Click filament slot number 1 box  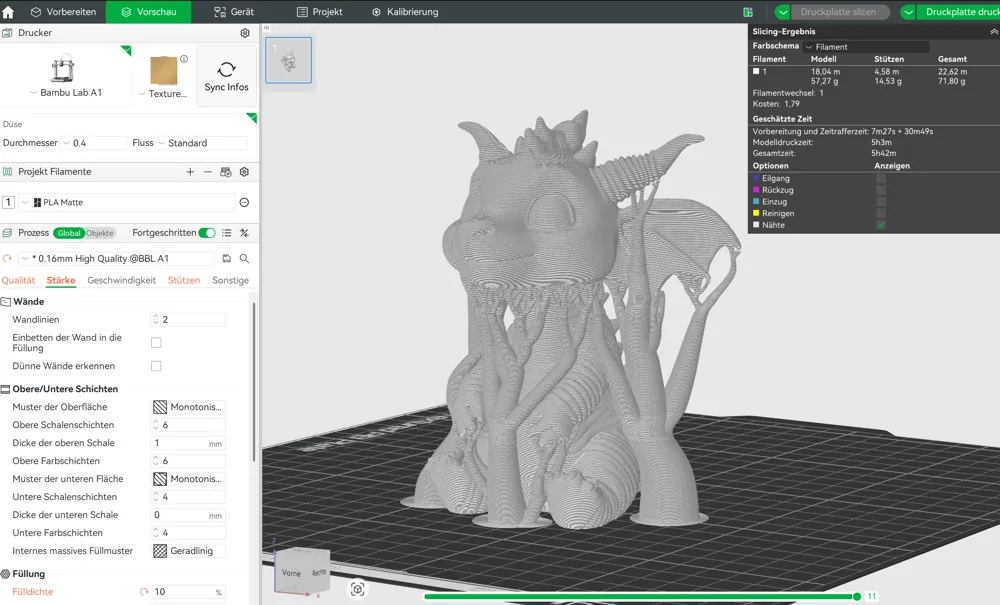(8, 202)
